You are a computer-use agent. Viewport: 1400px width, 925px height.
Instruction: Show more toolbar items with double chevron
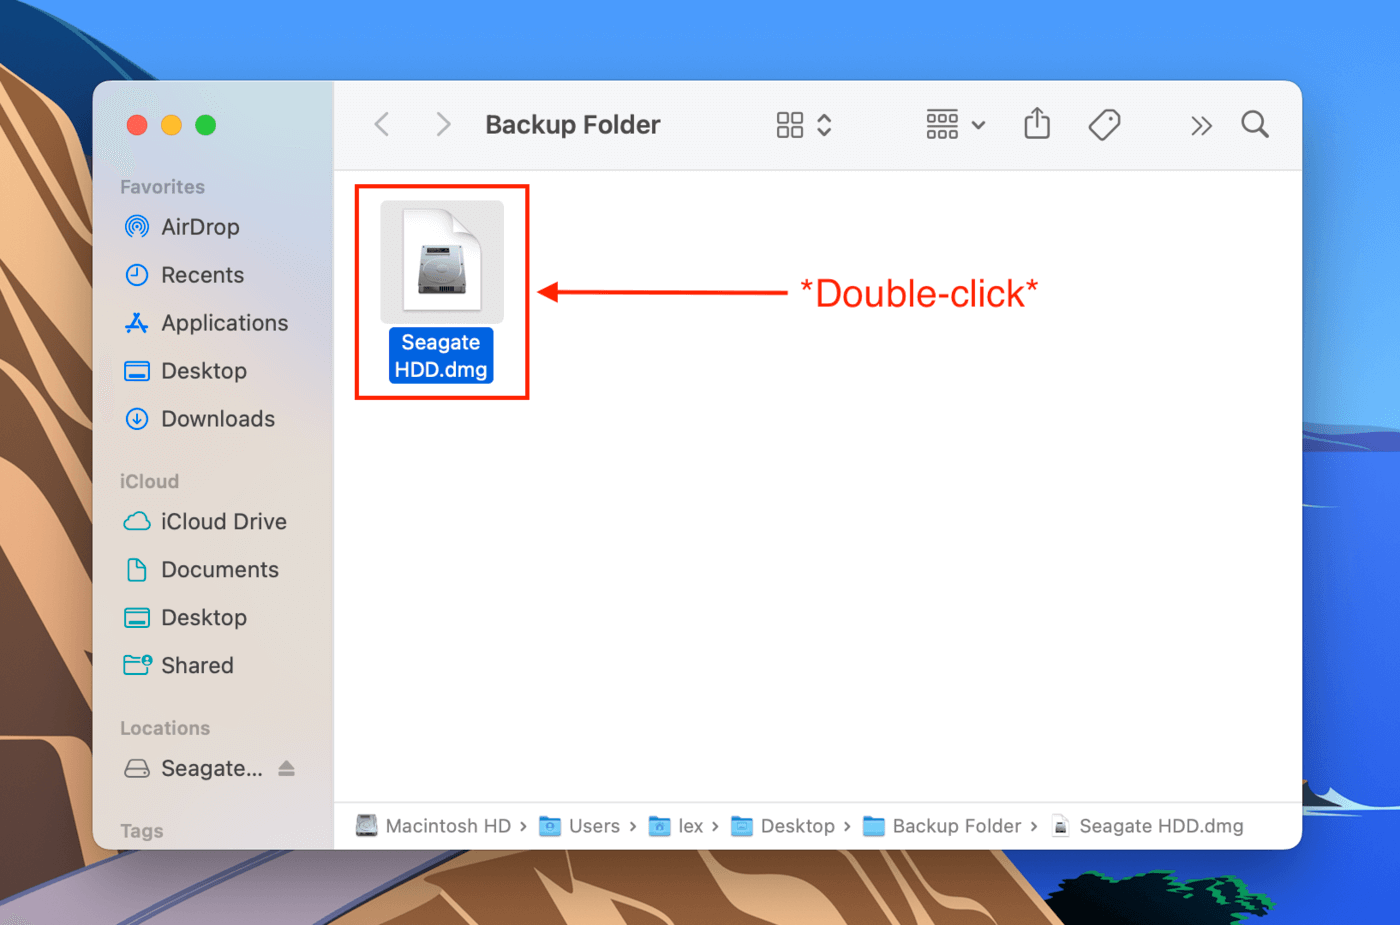(1201, 126)
